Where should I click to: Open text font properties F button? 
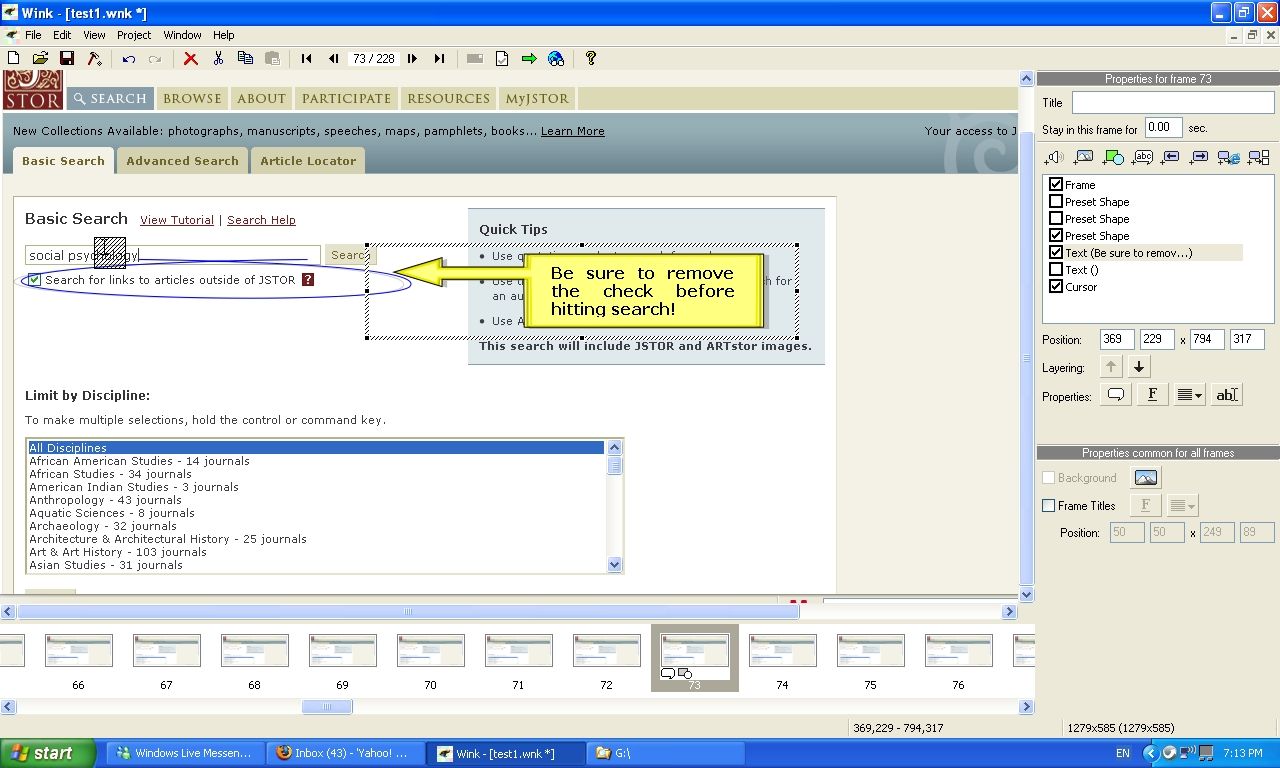pyautogui.click(x=1152, y=395)
